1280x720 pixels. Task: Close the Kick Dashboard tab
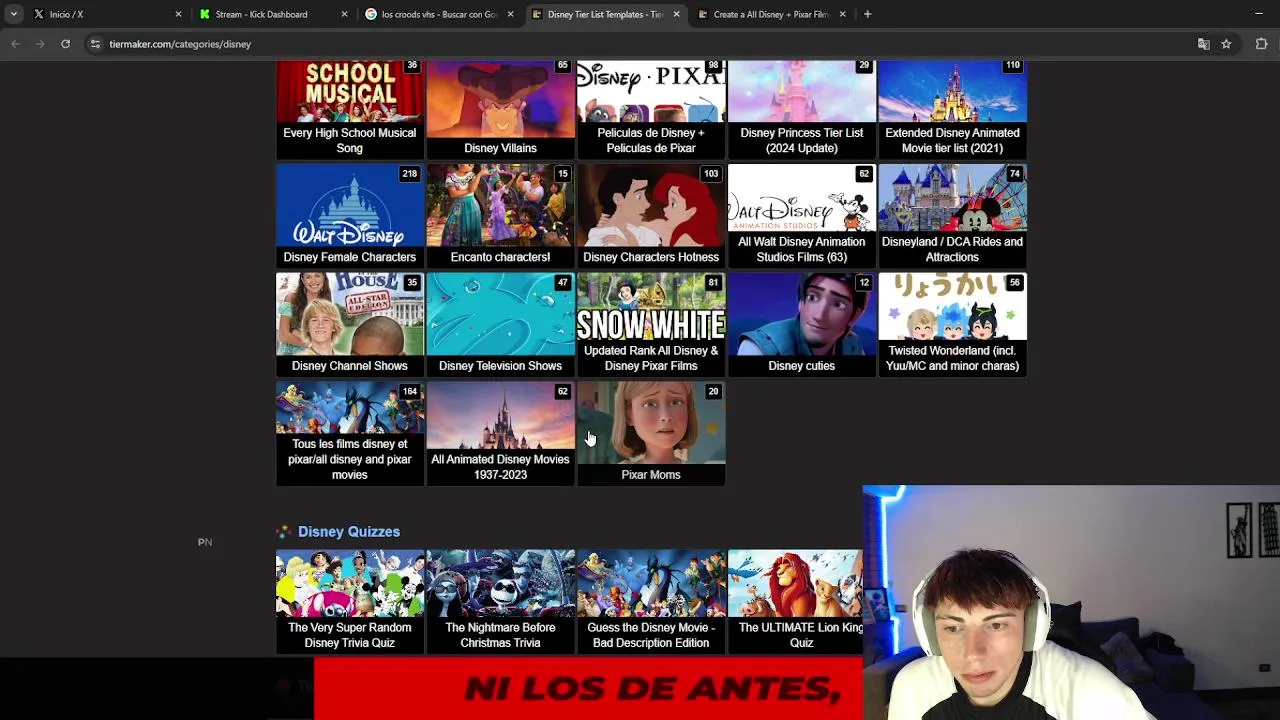pos(344,14)
